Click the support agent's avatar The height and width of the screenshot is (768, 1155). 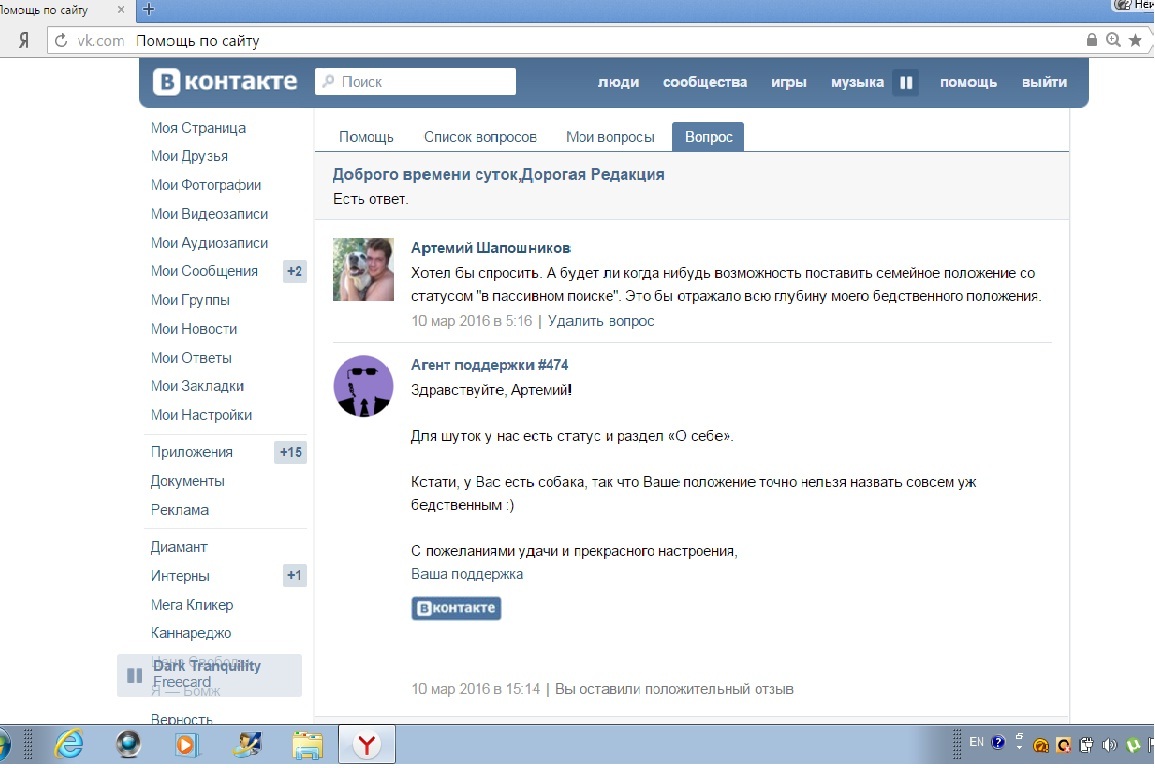(362, 386)
